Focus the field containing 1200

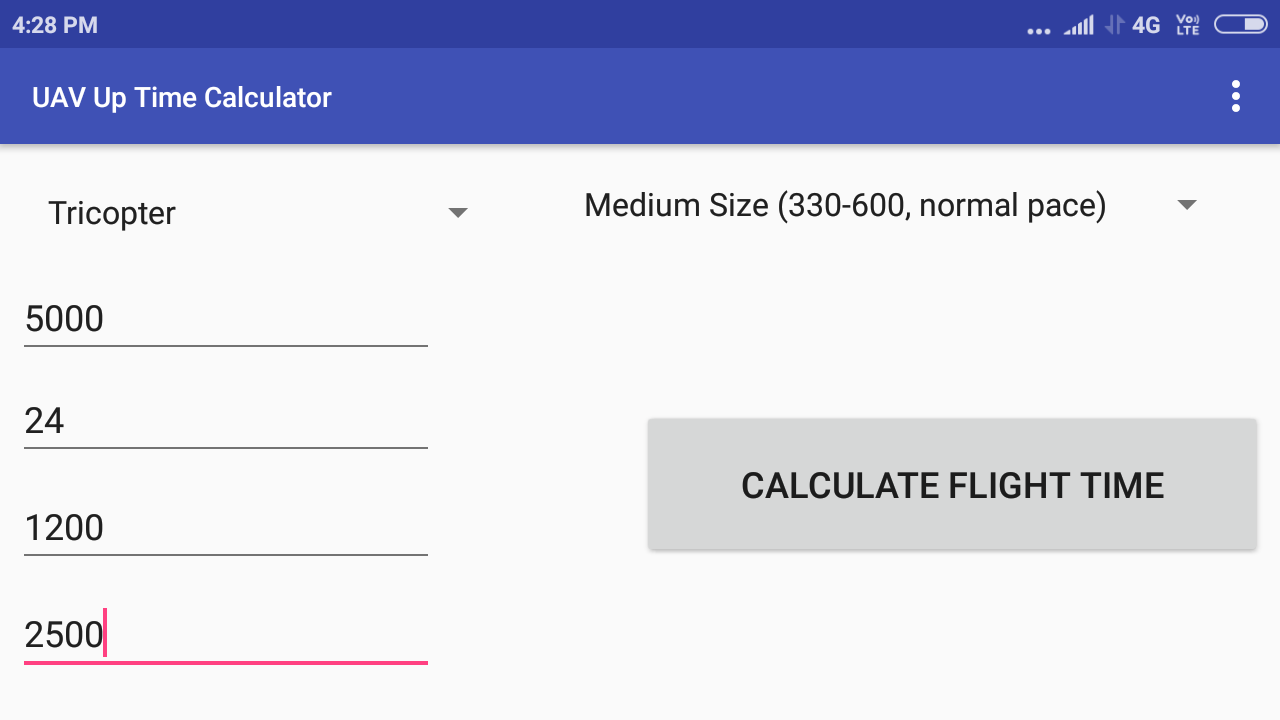pyautogui.click(x=225, y=527)
